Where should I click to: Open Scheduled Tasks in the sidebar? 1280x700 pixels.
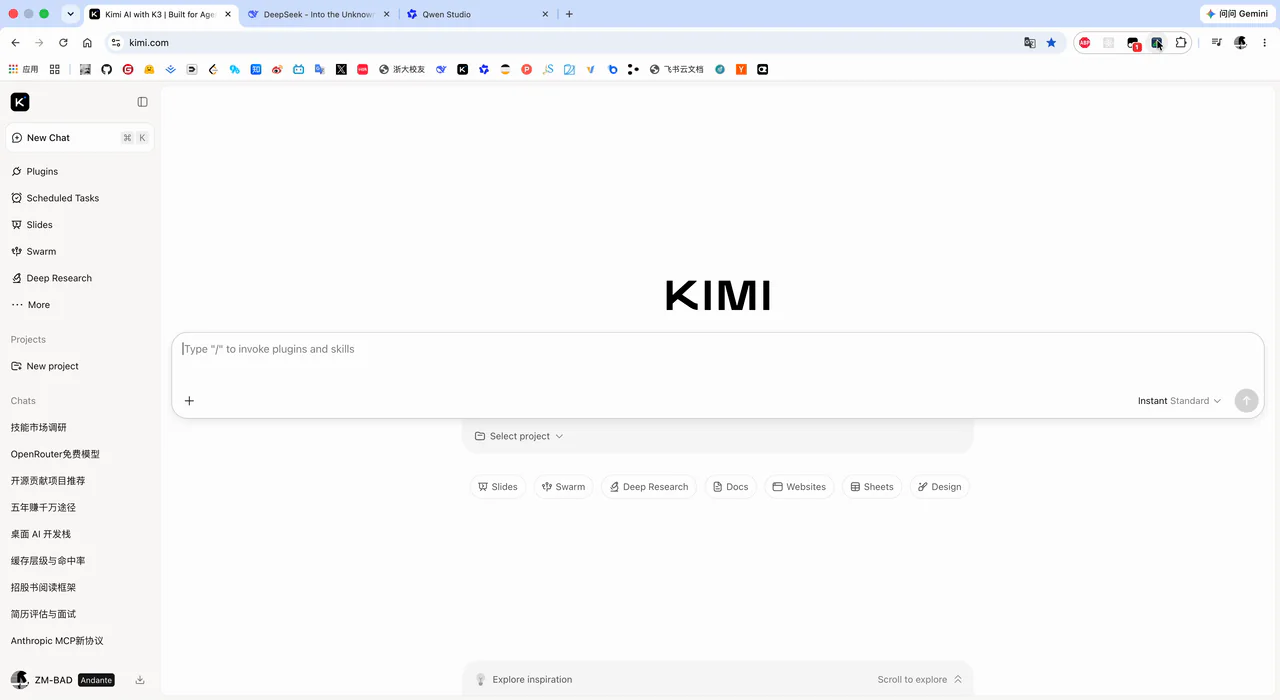[80, 198]
